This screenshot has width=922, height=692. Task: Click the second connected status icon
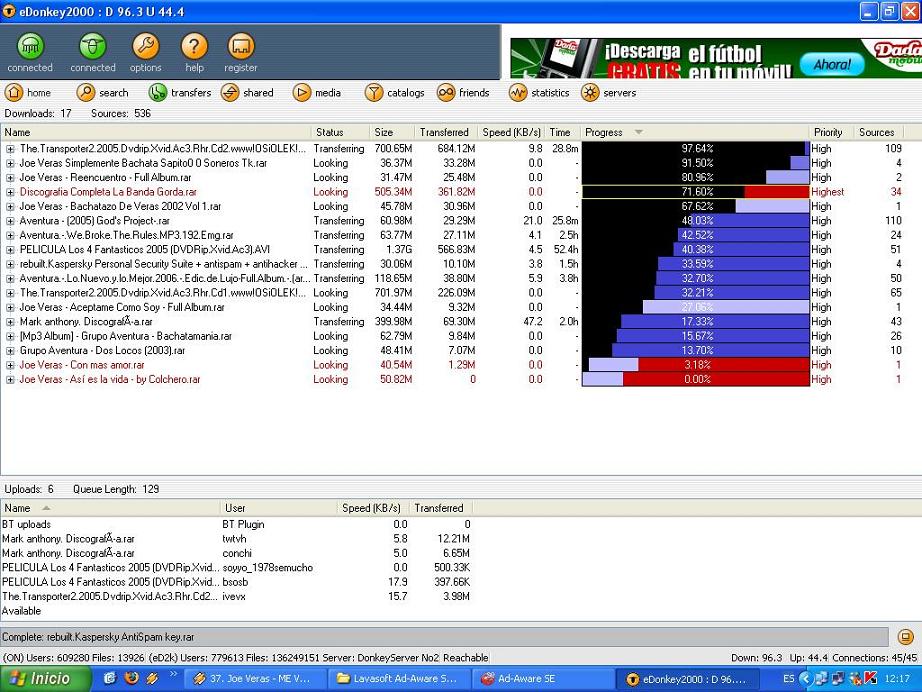click(93, 46)
